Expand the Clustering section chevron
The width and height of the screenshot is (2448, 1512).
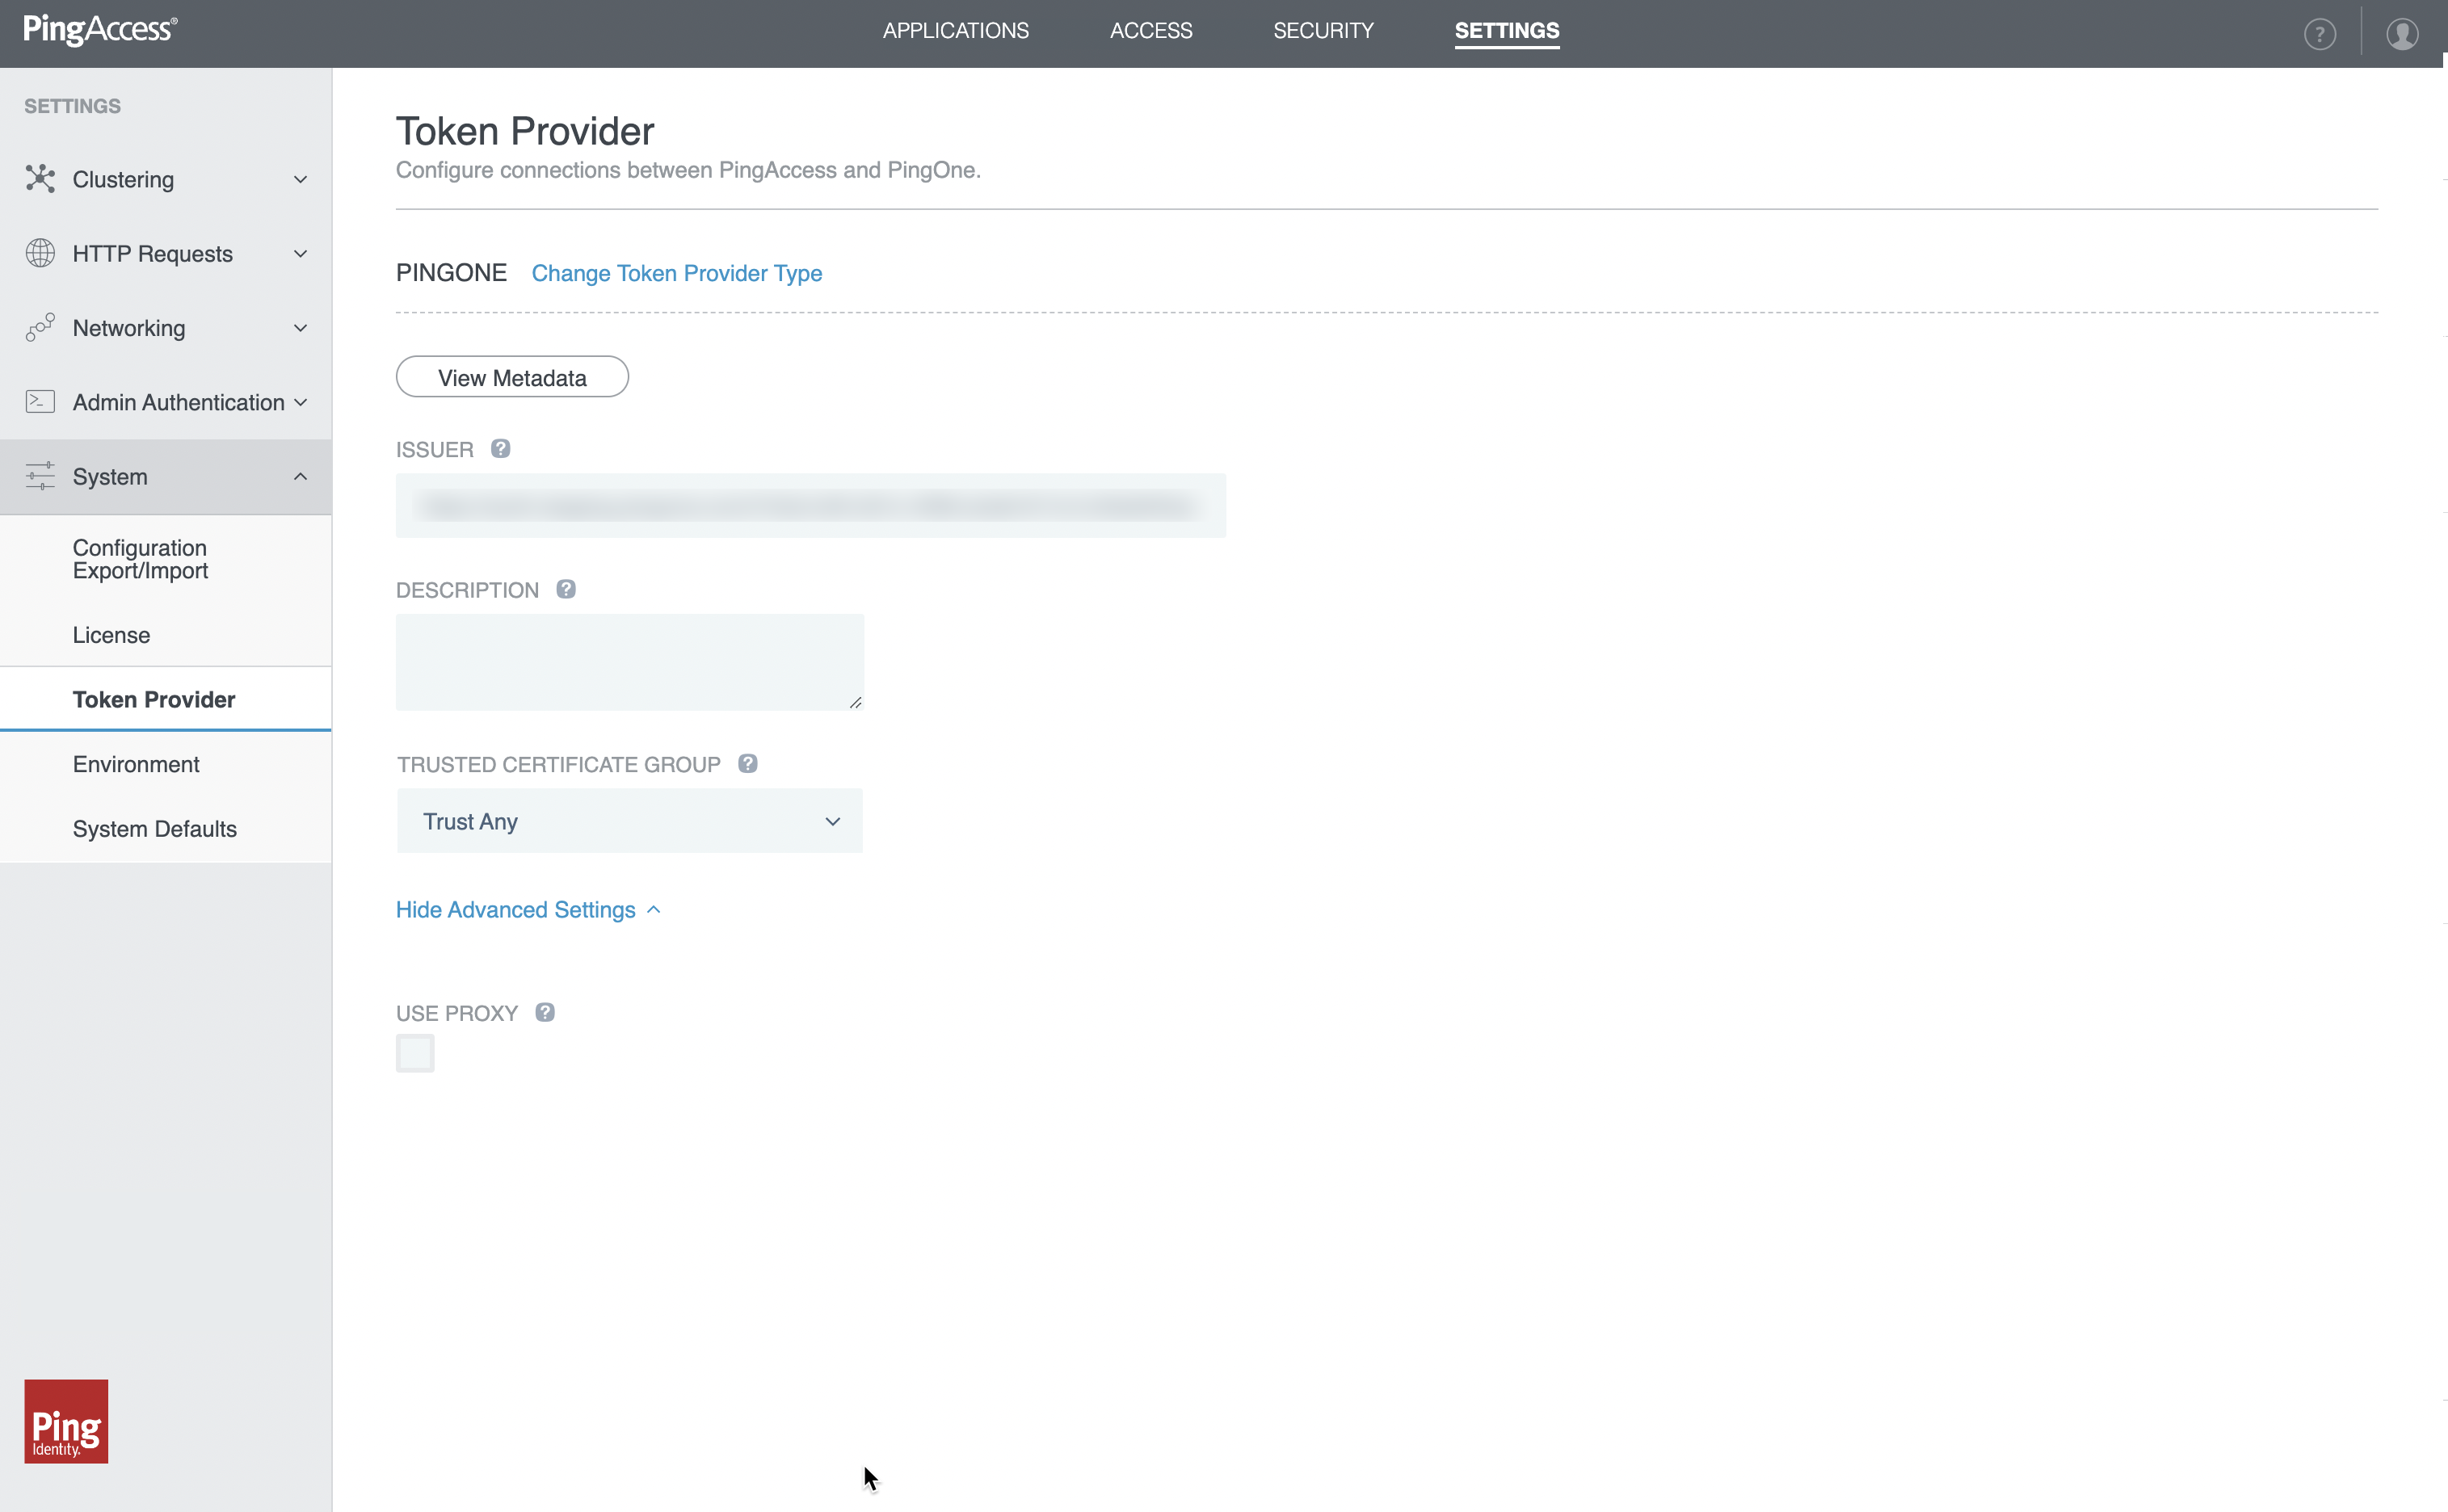click(300, 180)
